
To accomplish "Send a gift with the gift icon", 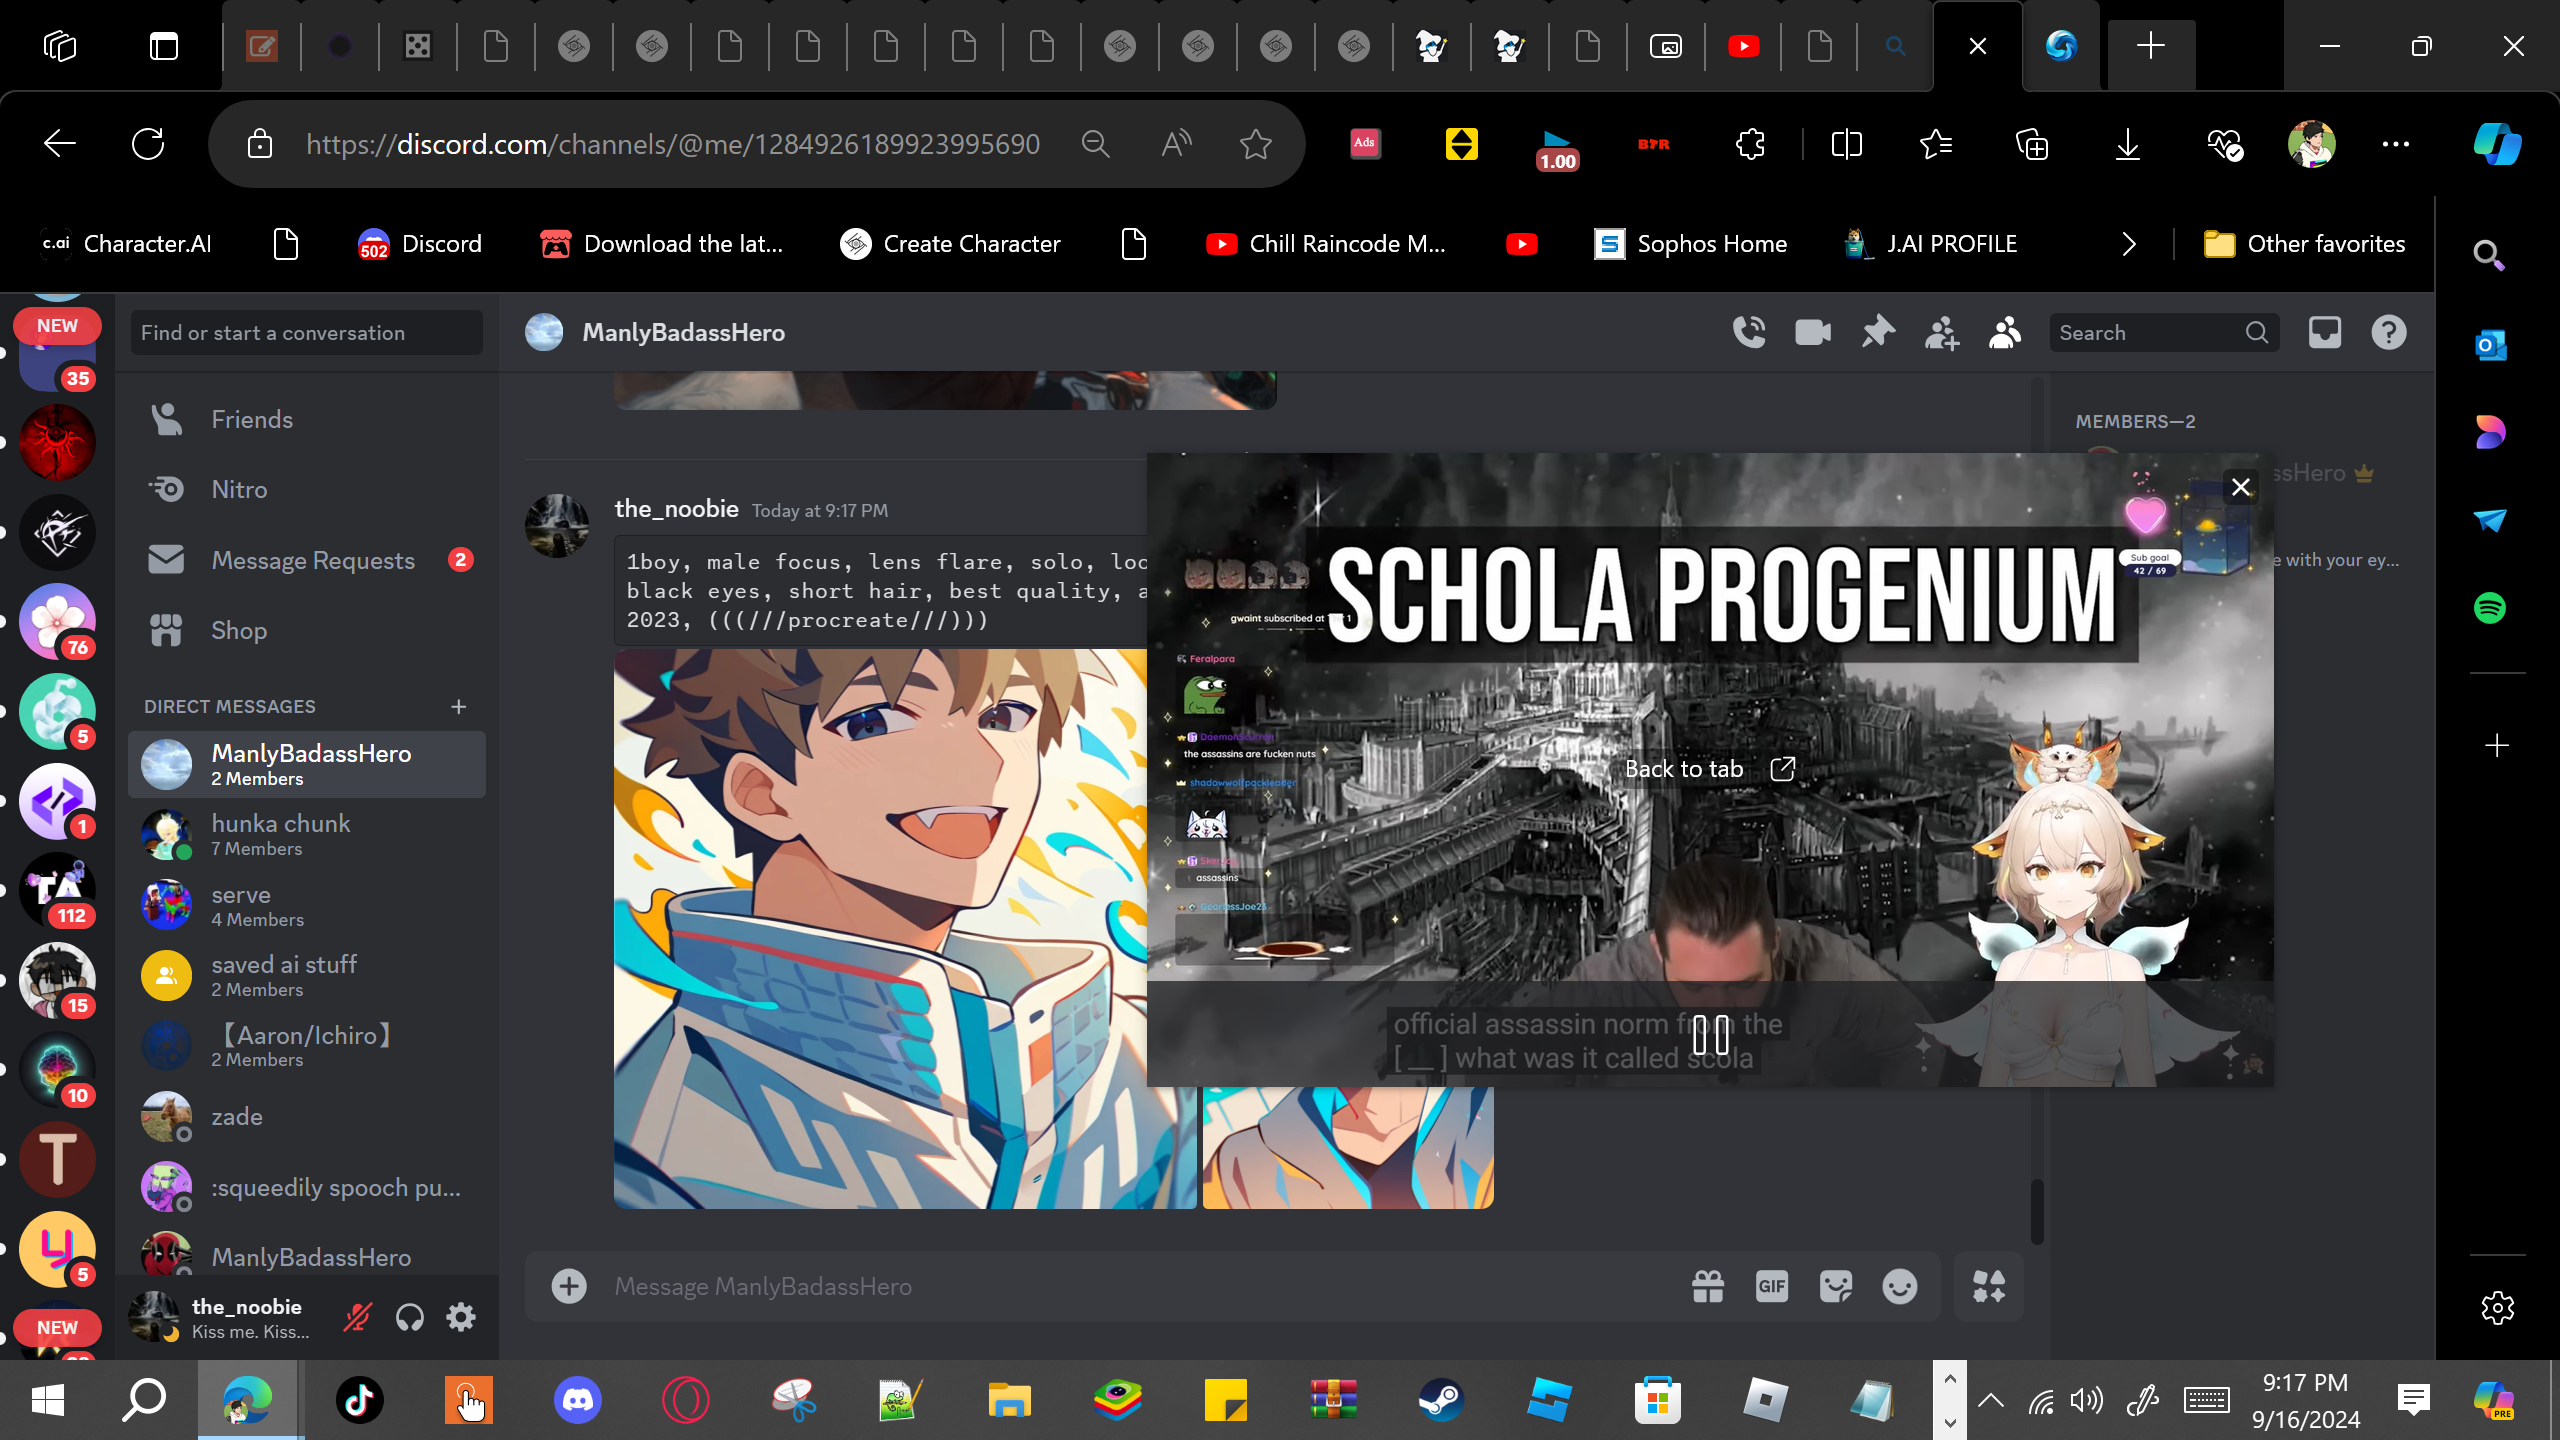I will [x=1708, y=1286].
